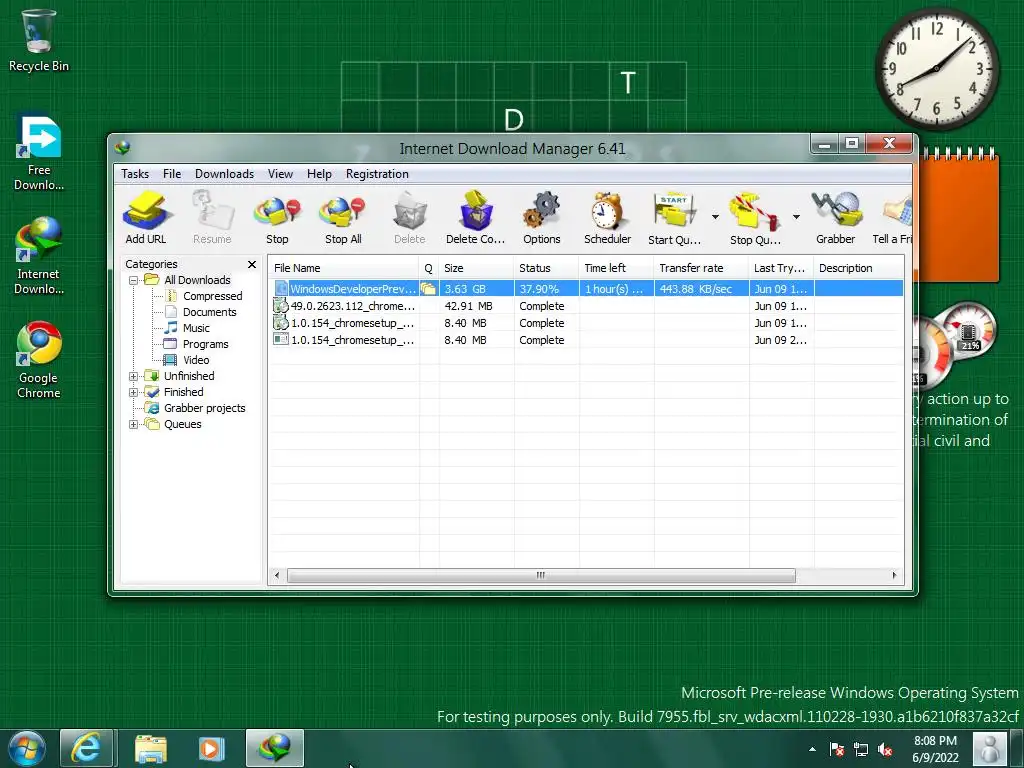1024x768 pixels.
Task: Click the Q column header
Action: tap(428, 268)
